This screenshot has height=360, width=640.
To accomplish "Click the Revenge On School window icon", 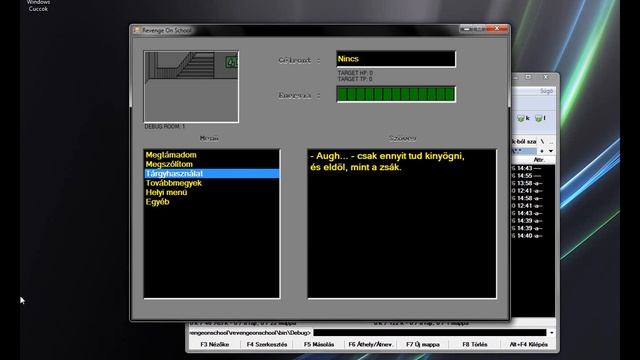I will (x=136, y=30).
